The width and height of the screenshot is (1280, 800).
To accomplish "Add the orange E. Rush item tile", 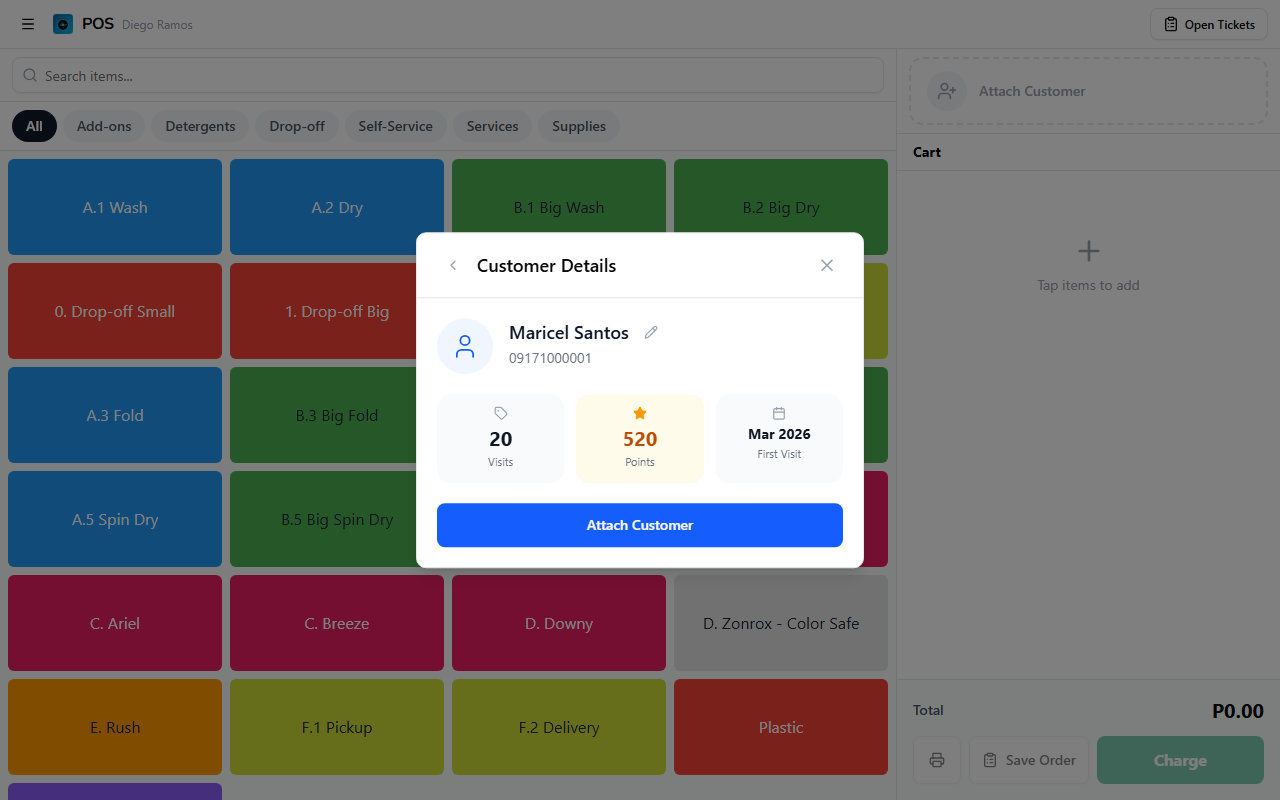I will (x=115, y=727).
